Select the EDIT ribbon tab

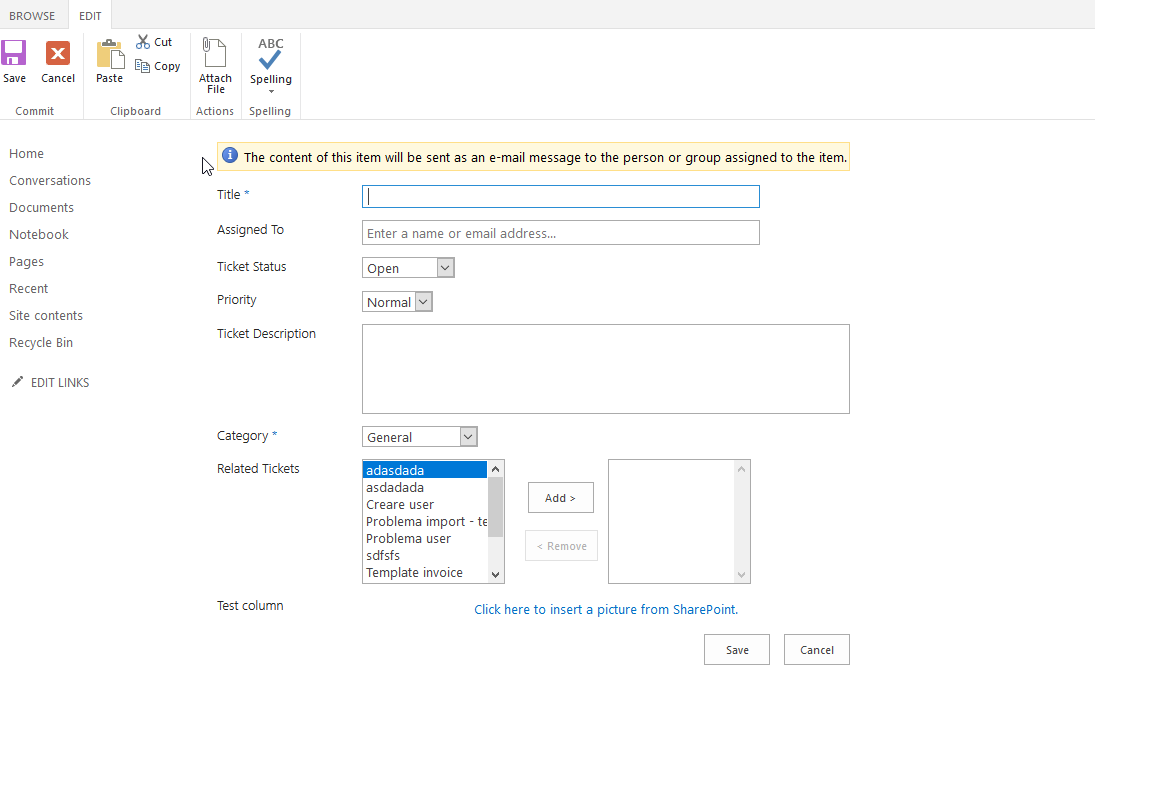pos(90,15)
